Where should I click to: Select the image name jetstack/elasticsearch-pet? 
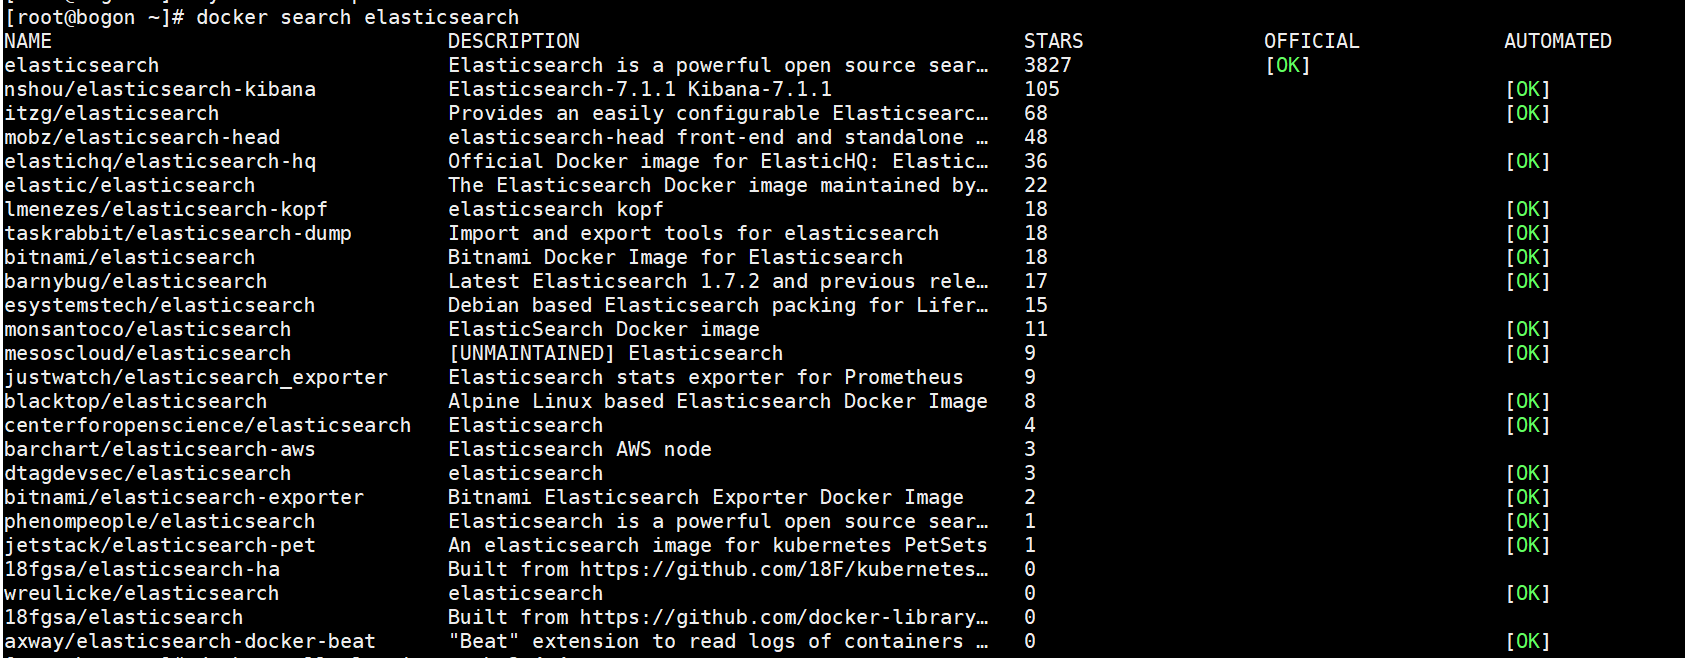point(160,545)
